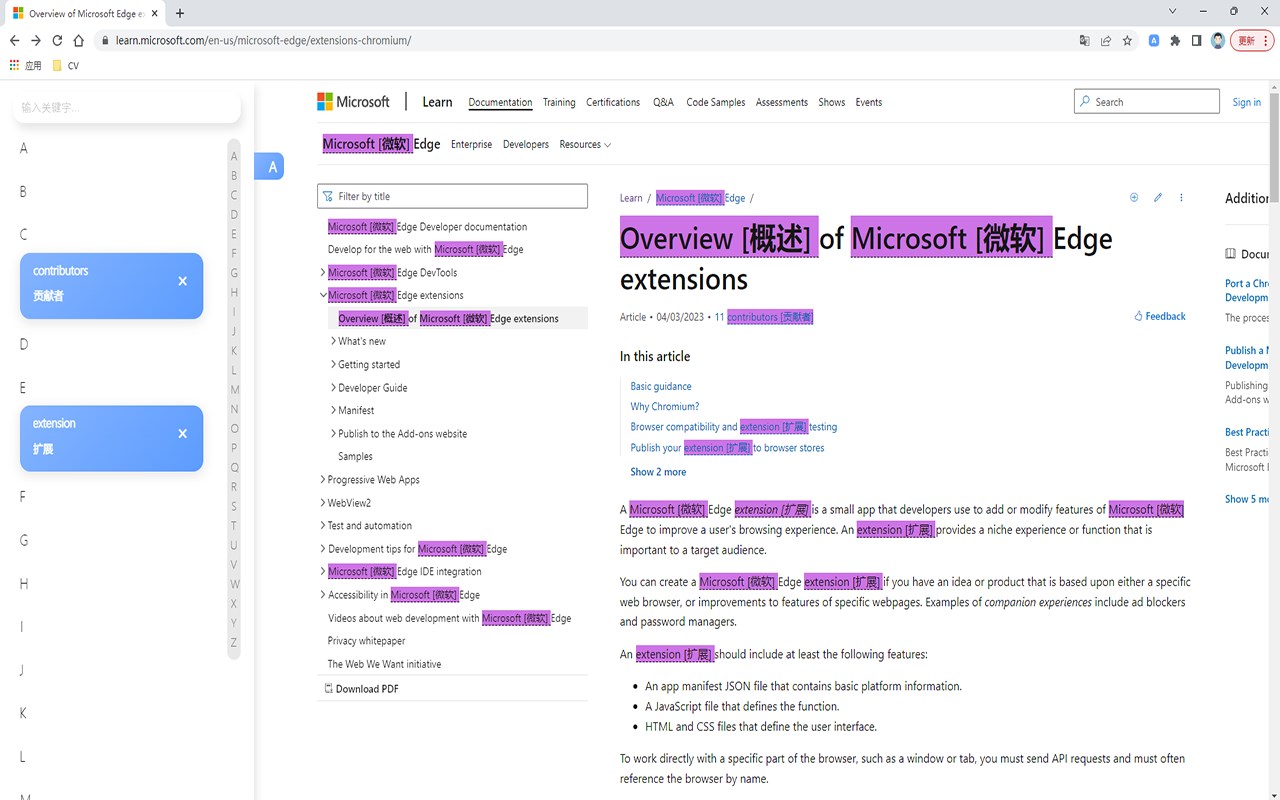This screenshot has height=800, width=1280.
Task: Click Download PDF
Action: [361, 689]
